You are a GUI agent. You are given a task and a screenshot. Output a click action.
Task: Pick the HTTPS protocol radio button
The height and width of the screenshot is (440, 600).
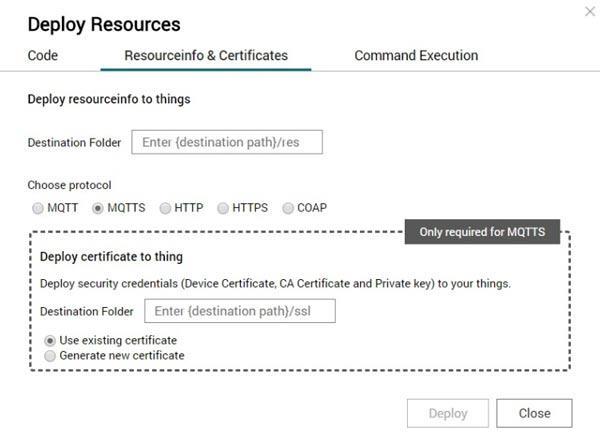click(224, 209)
